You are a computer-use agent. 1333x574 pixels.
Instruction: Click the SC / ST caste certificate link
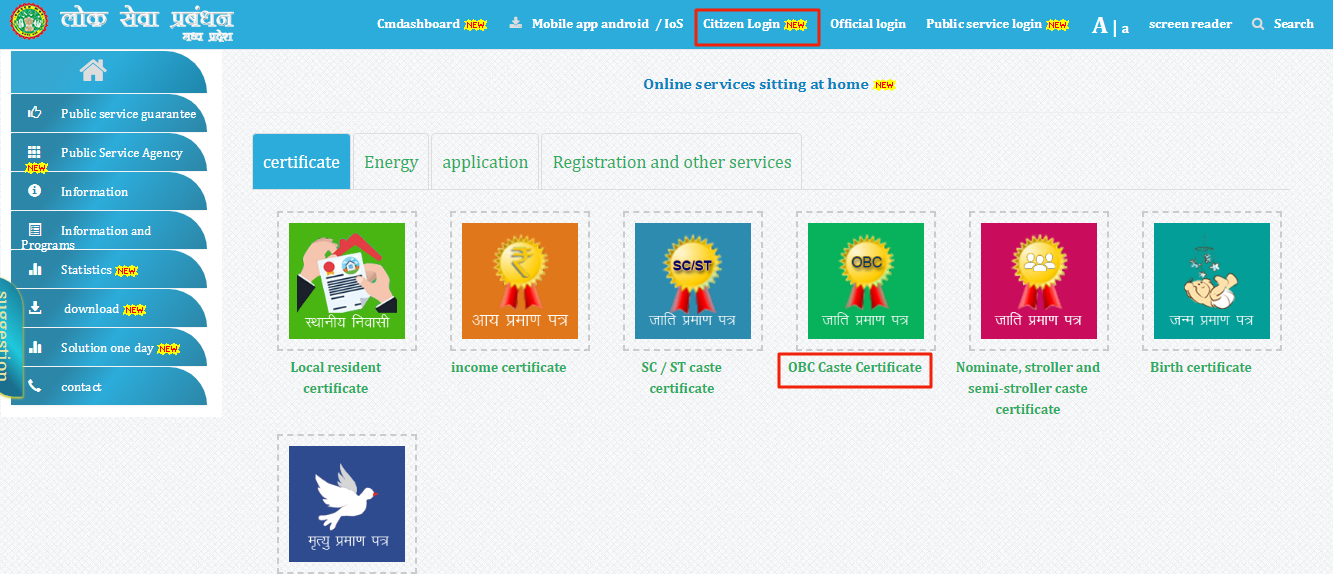(x=682, y=378)
